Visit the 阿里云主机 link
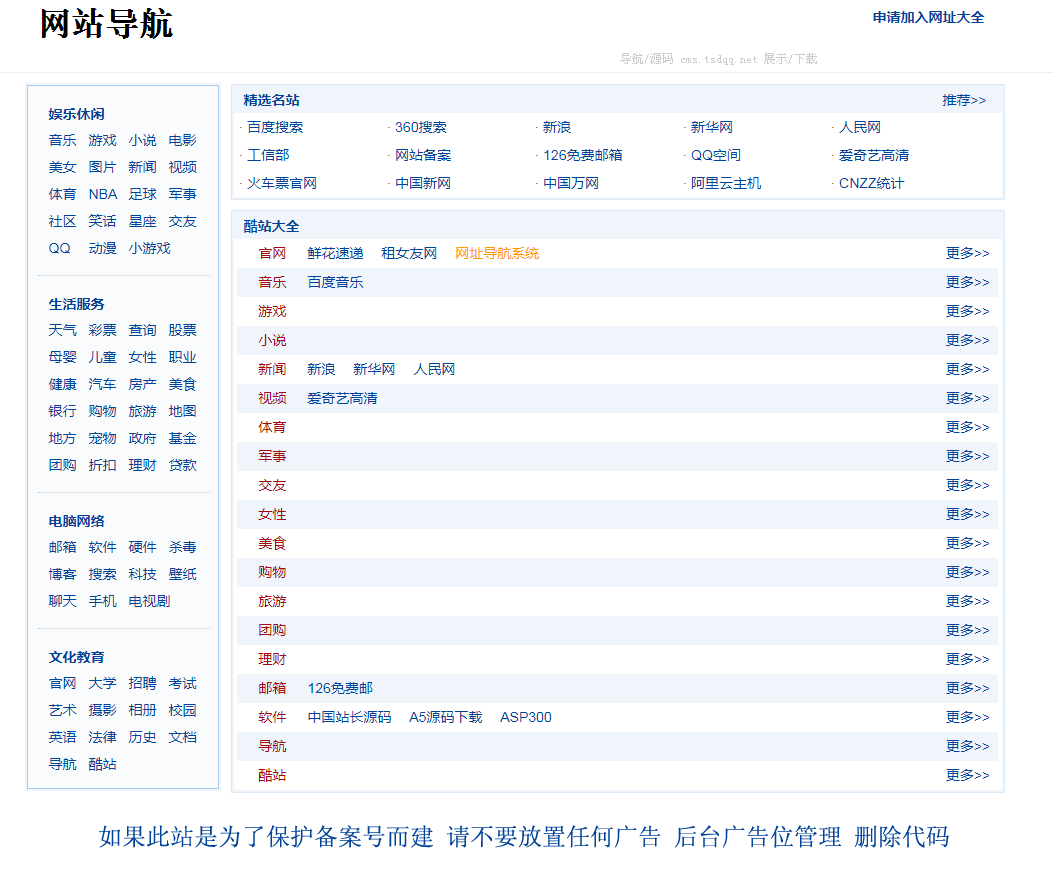Screen dimensions: 1053x876 725,183
